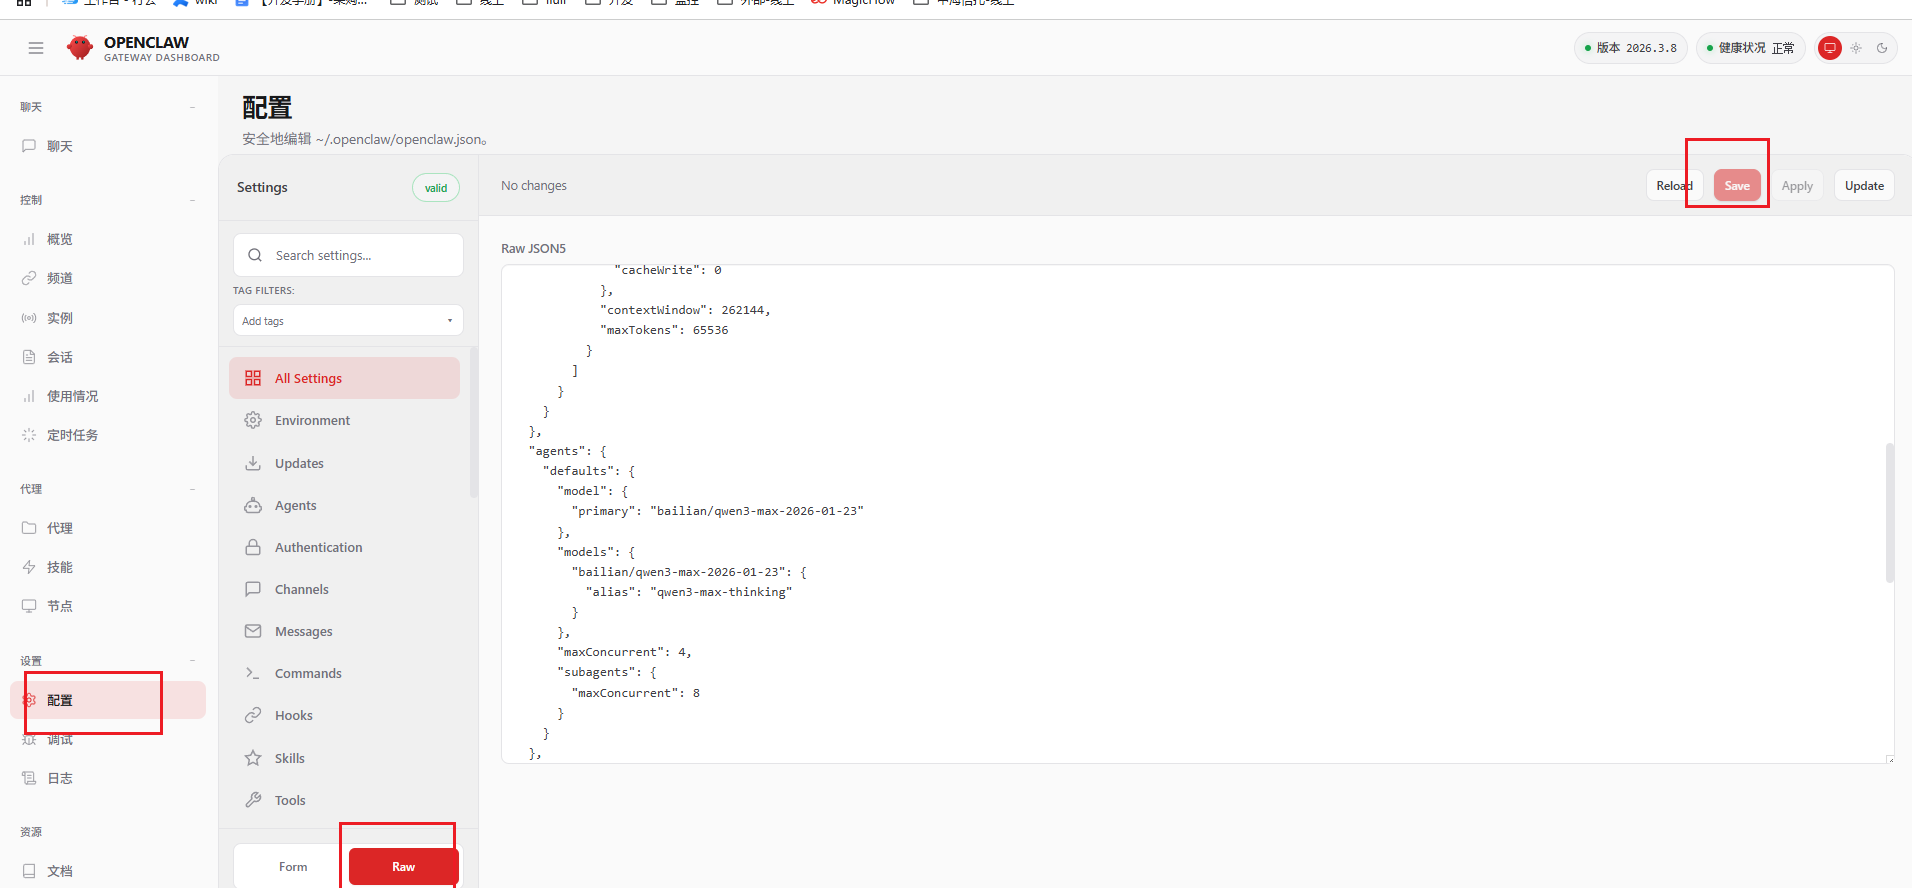Select Tools settings category
Screen dimensions: 1912x888
click(x=344, y=800)
